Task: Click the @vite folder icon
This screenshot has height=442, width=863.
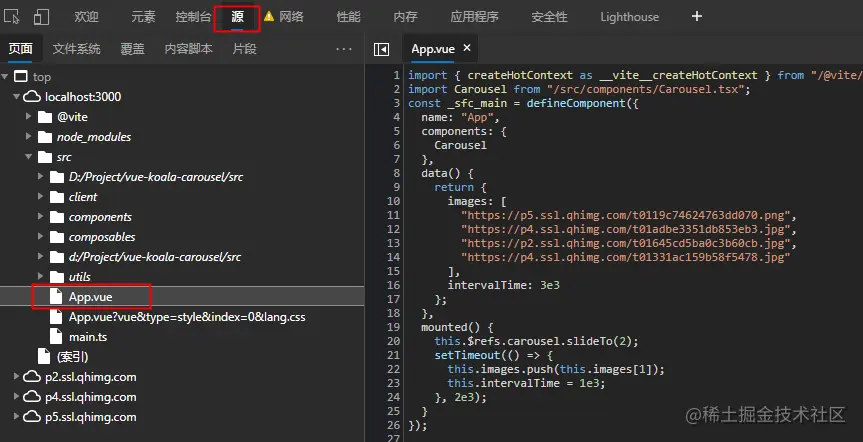Action: pos(45,117)
